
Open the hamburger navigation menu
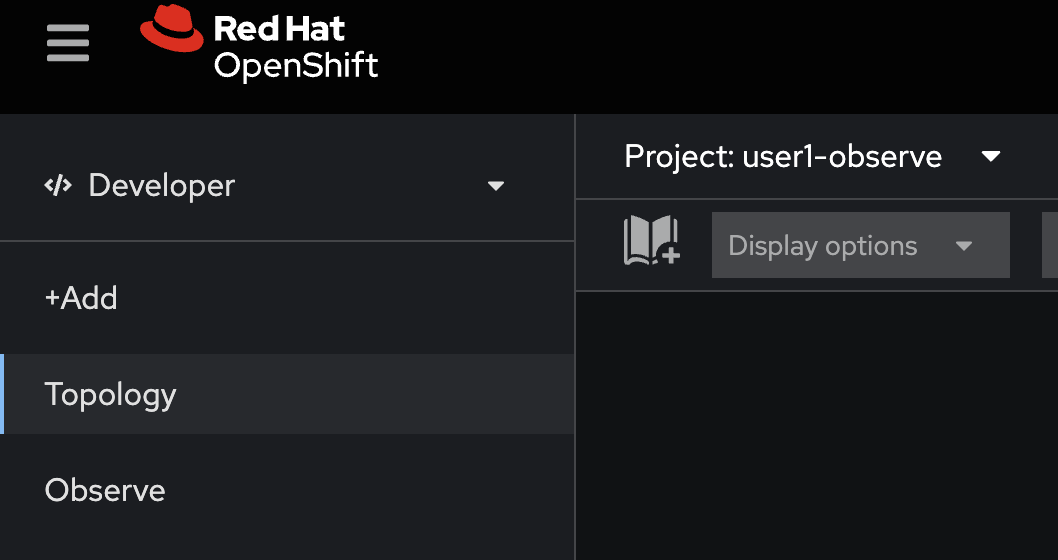coord(67,43)
